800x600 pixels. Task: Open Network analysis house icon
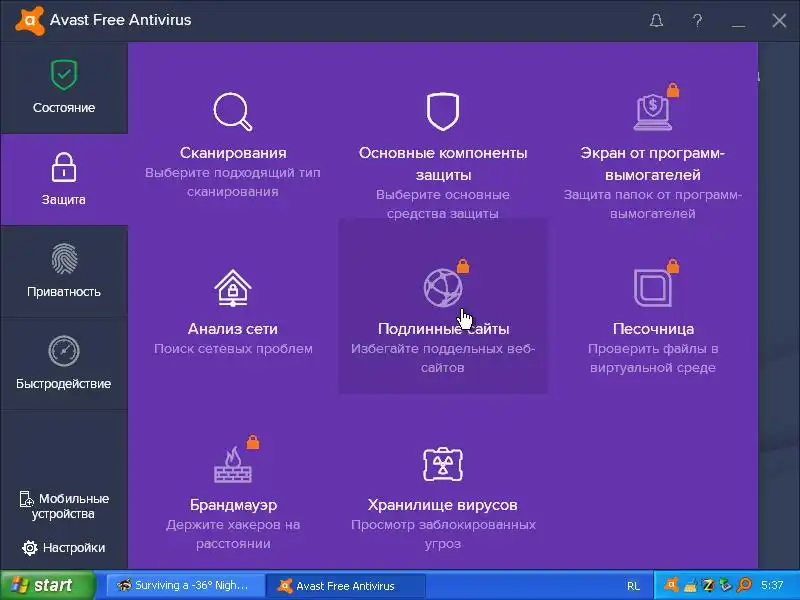(233, 288)
